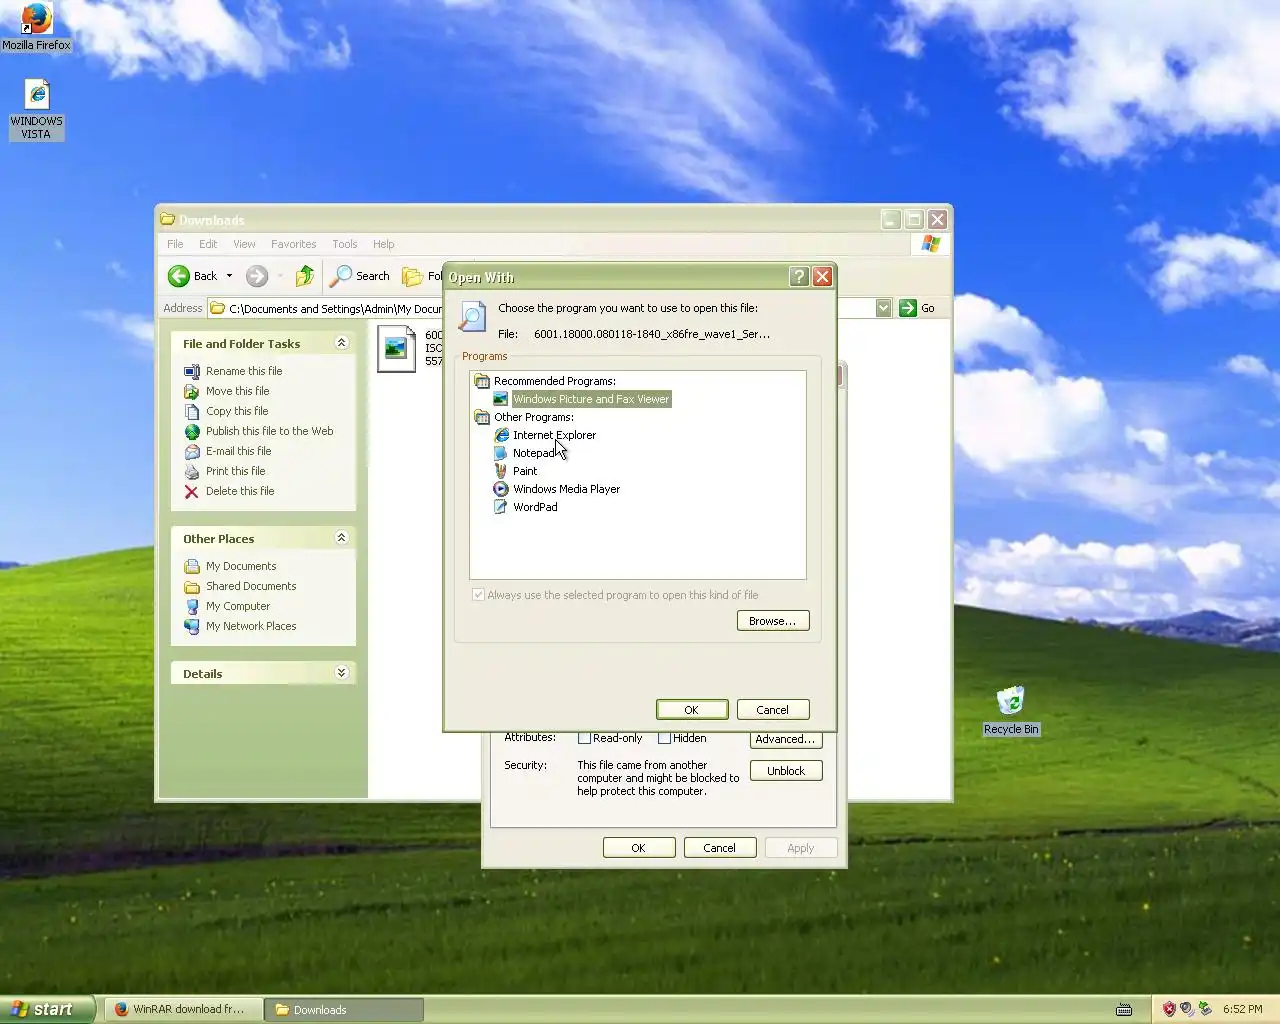Toggle the Read-only attribute checkbox
Viewport: 1280px width, 1024px height.
click(x=584, y=738)
